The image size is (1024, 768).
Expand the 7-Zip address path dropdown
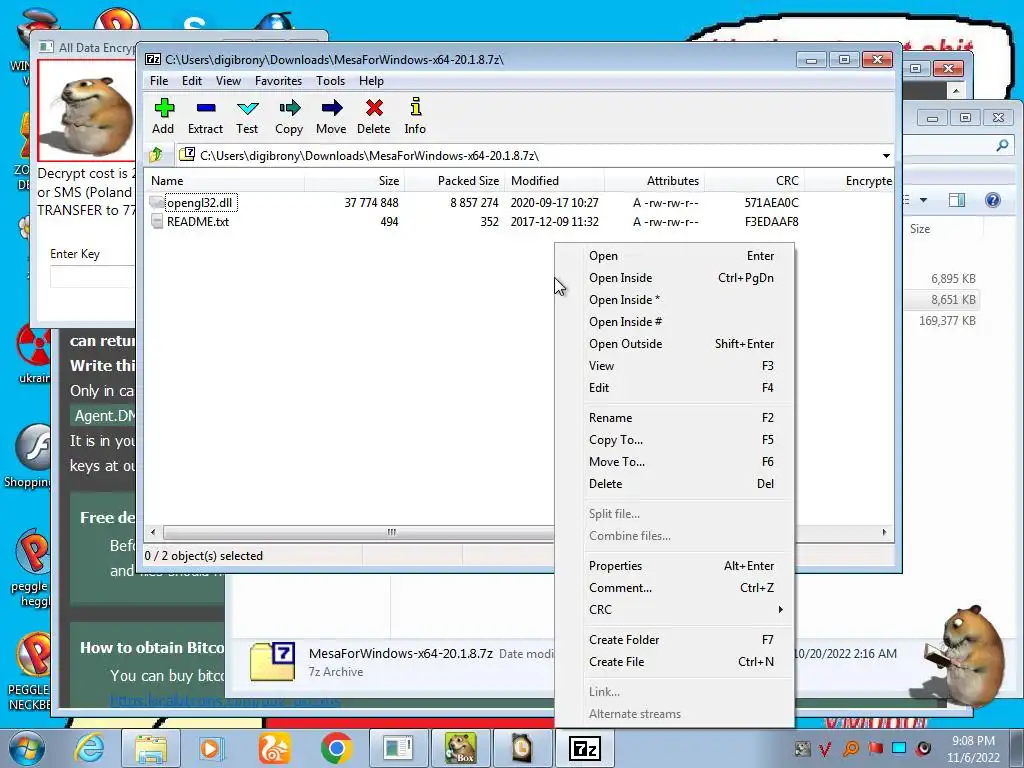coord(886,155)
